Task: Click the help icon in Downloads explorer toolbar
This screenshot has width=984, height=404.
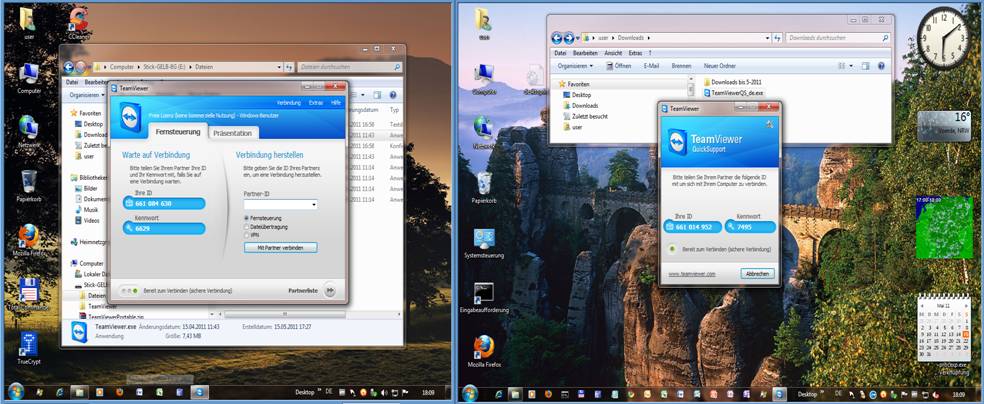Action: (x=881, y=66)
